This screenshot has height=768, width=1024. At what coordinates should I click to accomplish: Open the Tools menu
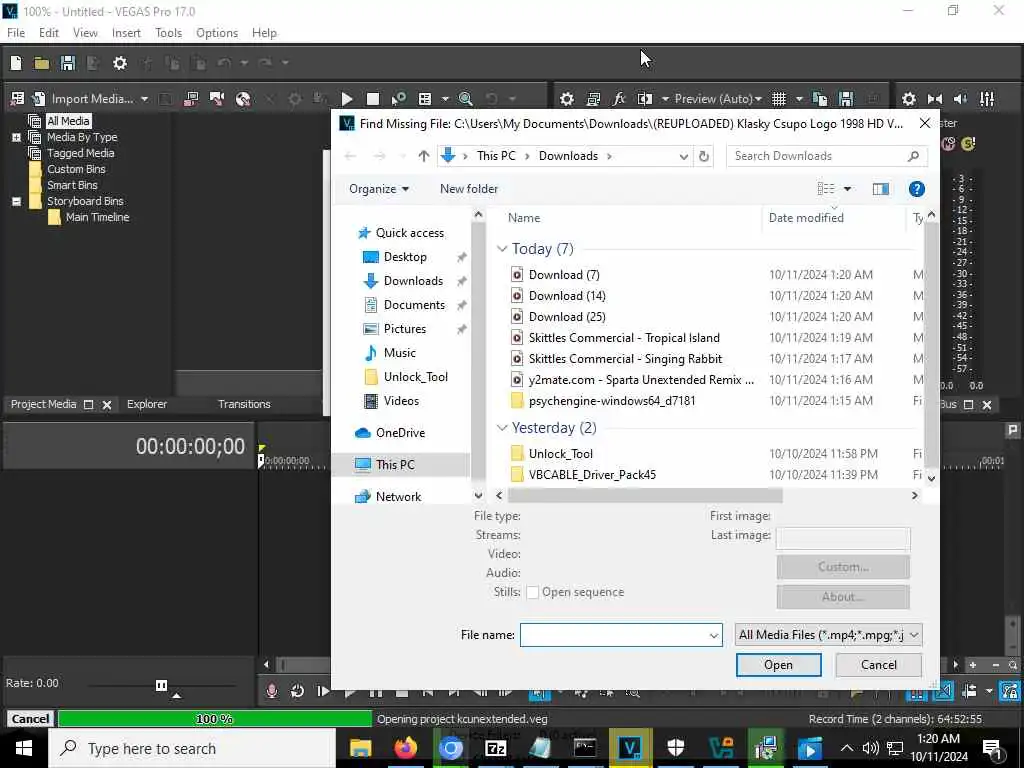pos(168,33)
